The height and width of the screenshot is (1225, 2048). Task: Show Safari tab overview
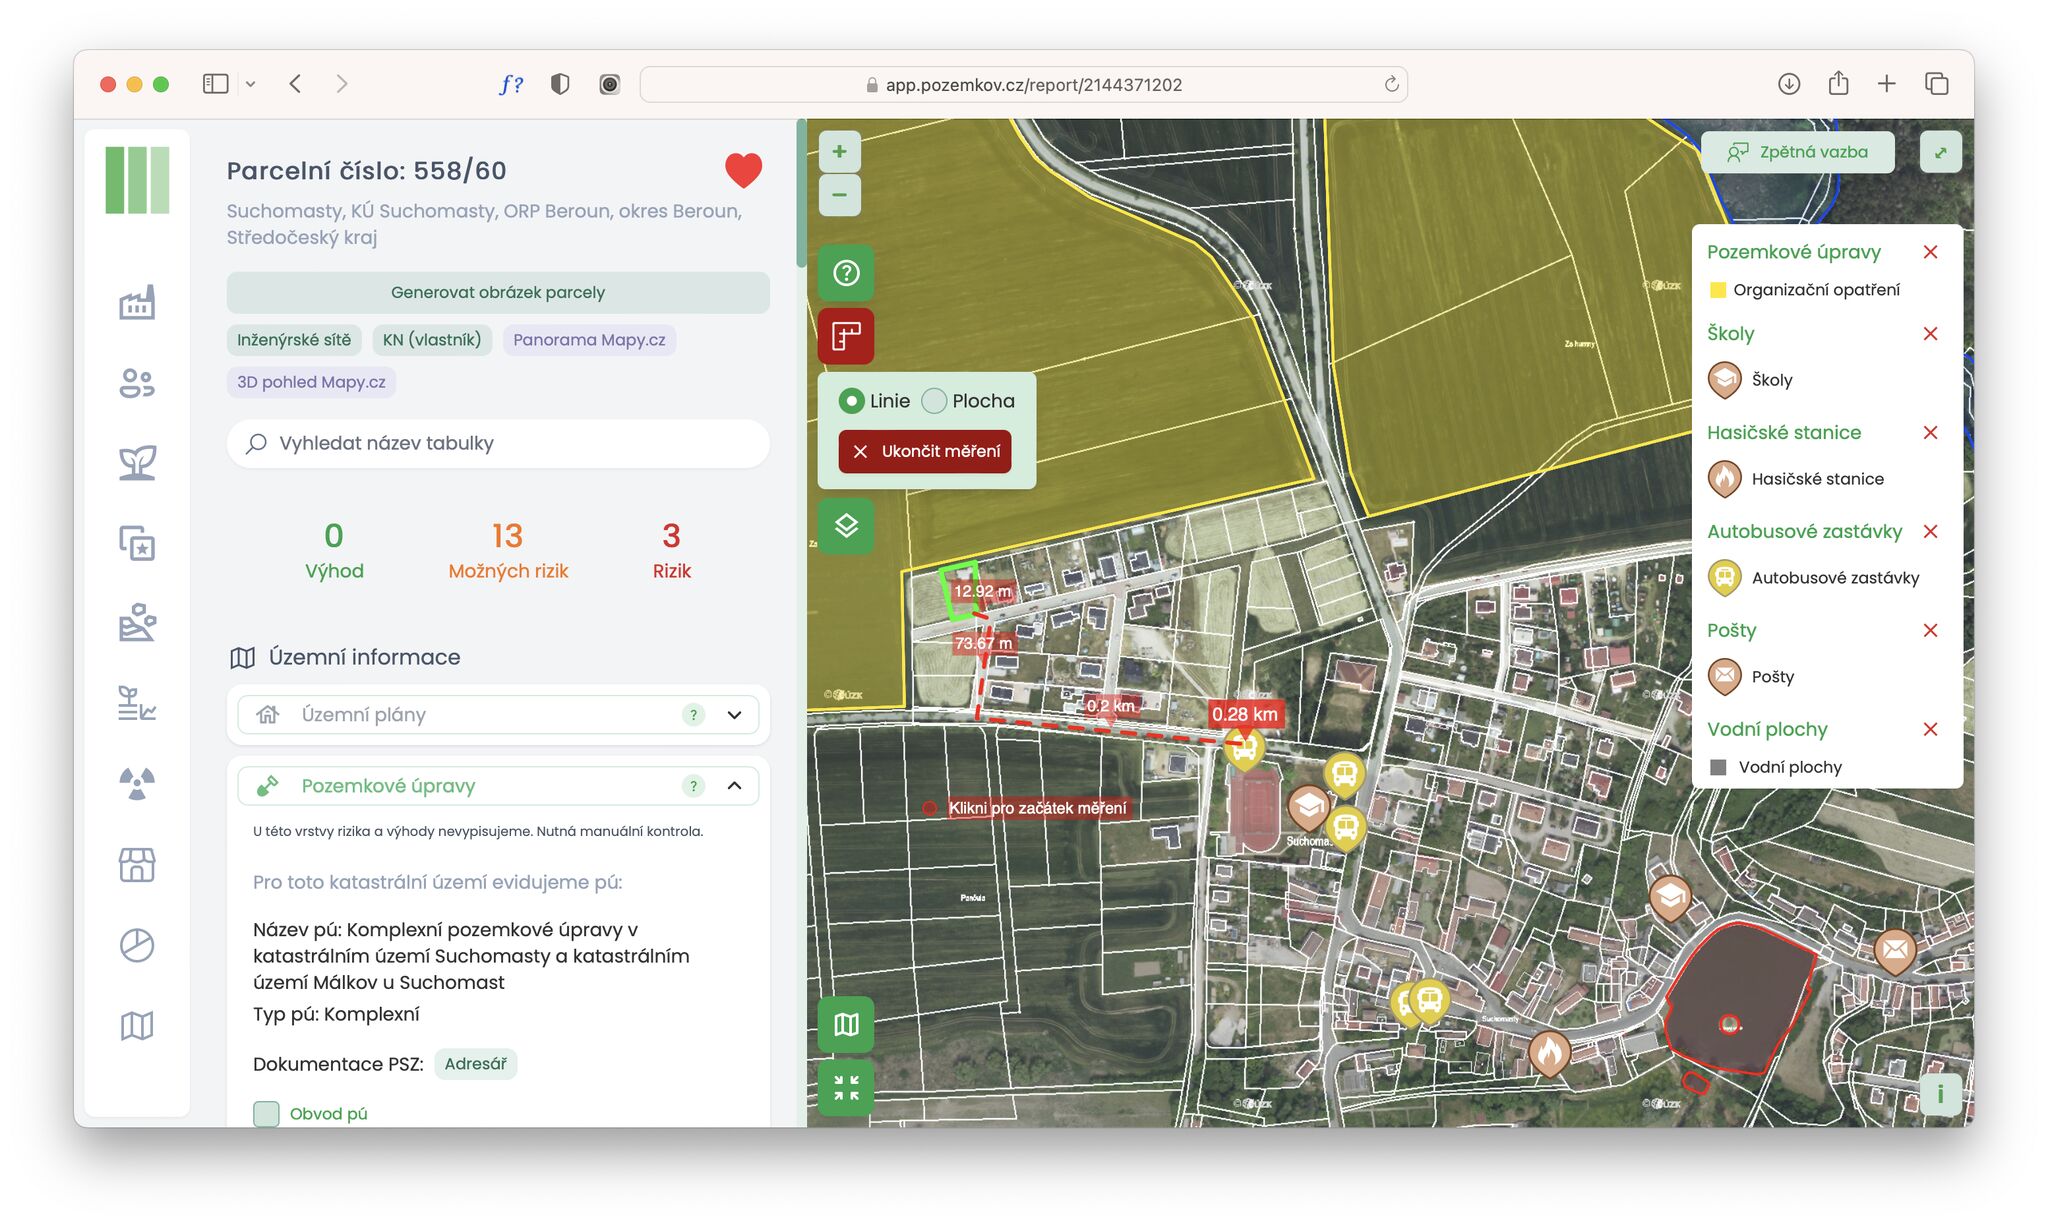pyautogui.click(x=1937, y=84)
